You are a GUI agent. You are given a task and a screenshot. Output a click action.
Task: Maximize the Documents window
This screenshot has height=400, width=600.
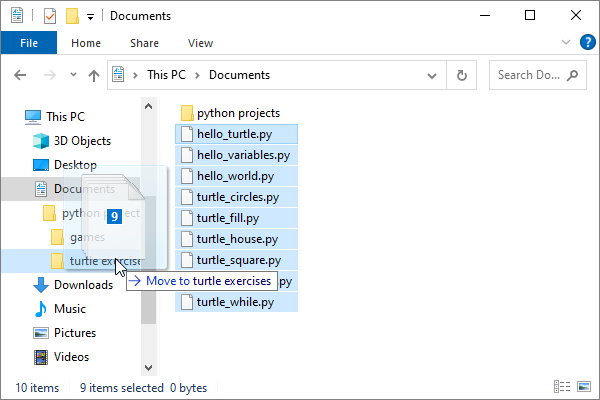530,16
